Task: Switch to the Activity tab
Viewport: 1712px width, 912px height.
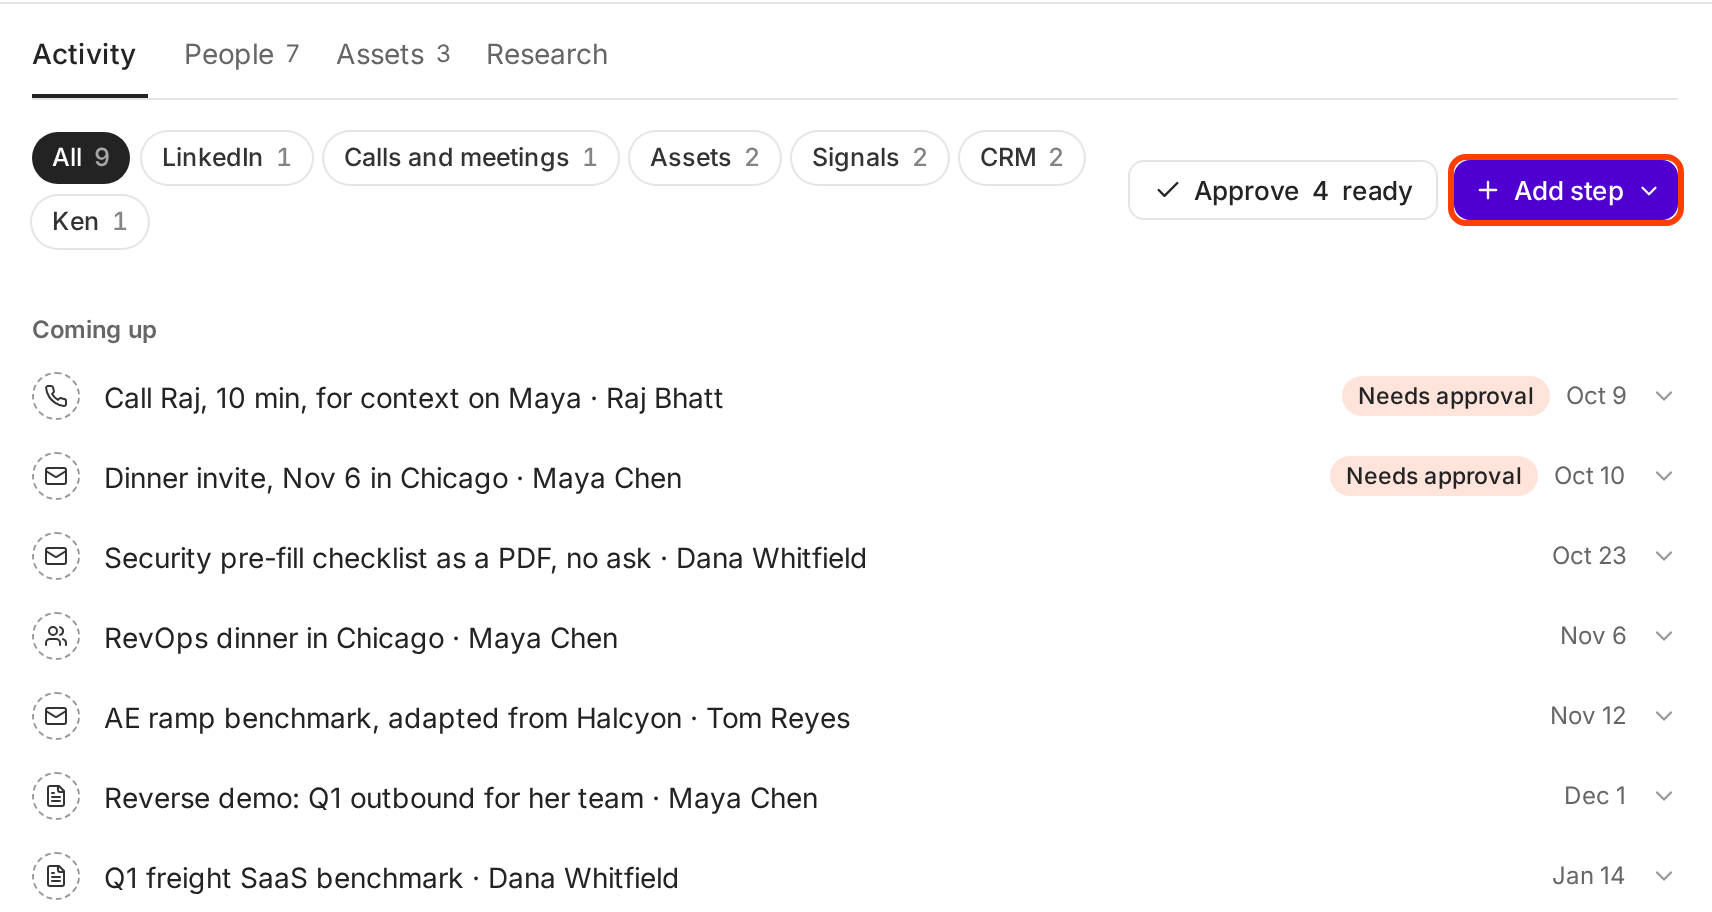Action: point(84,54)
